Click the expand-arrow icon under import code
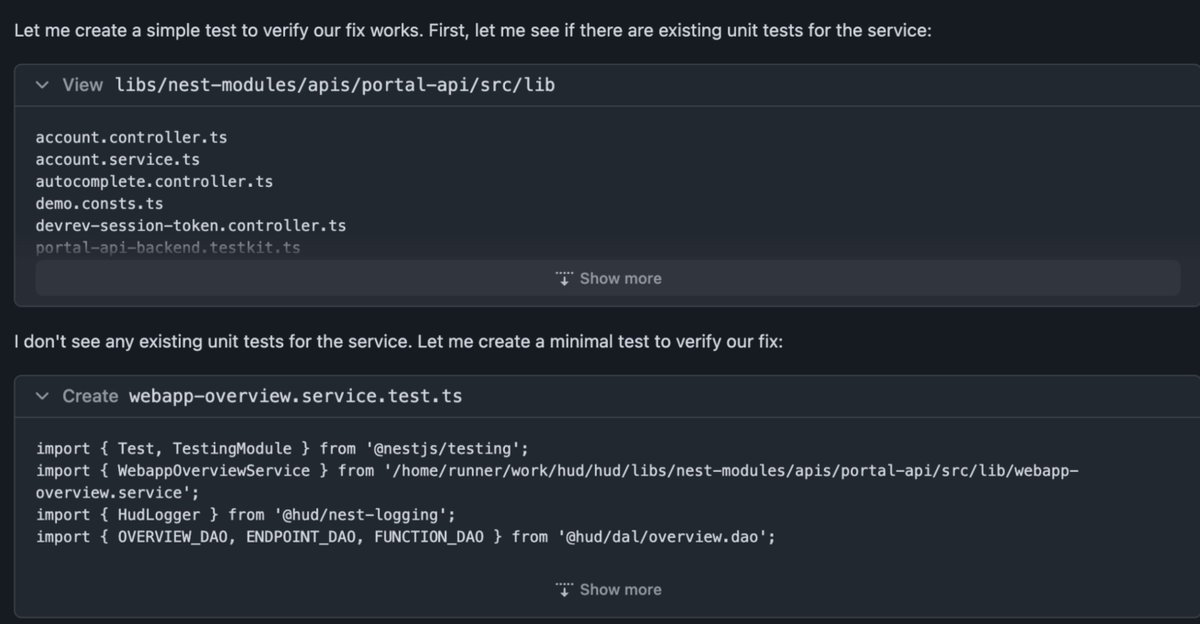 [564, 589]
